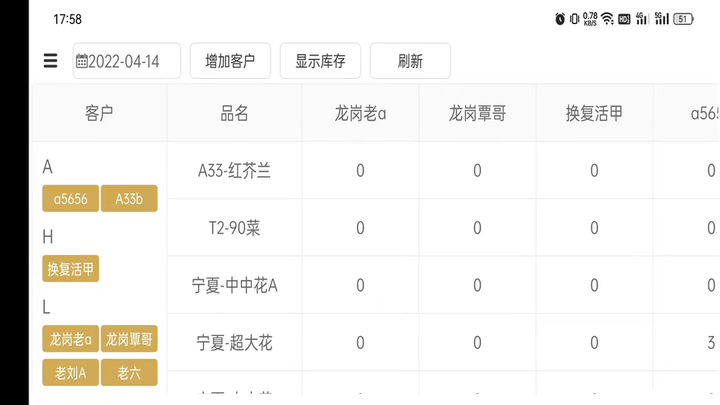Select customer tag 换复活甲
Viewport: 720px width, 405px height.
coord(70,269)
